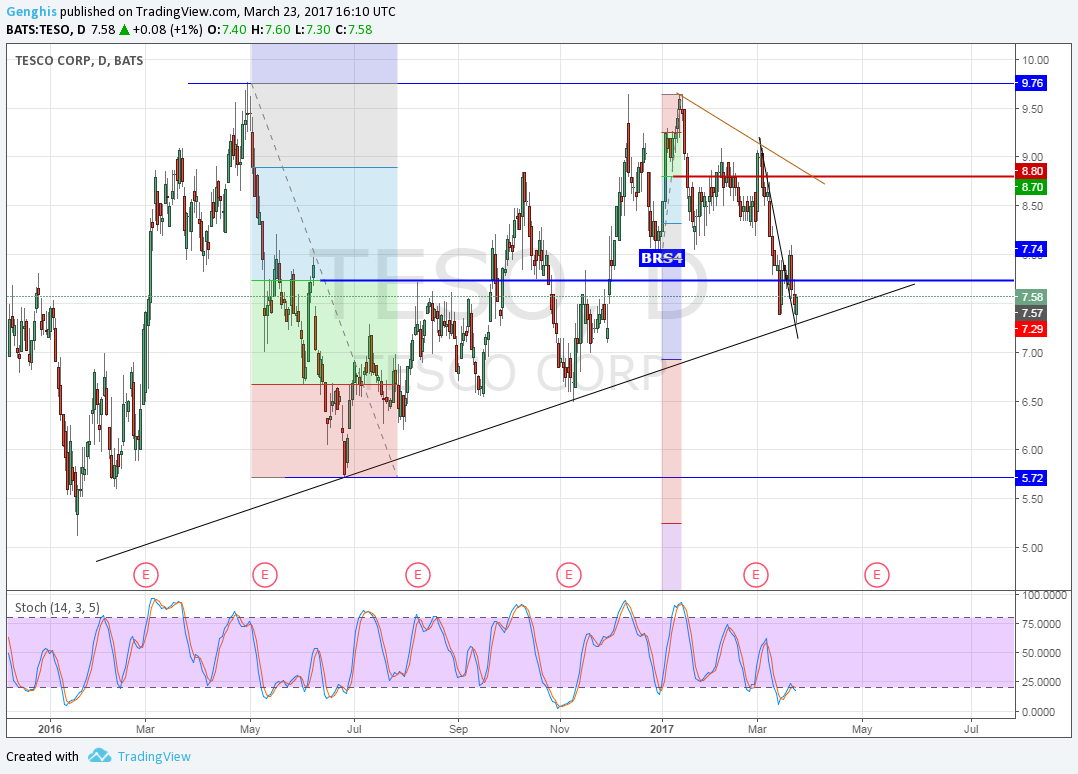Click the 8.80 red price label
The image size is (1078, 774).
pos(1031,171)
